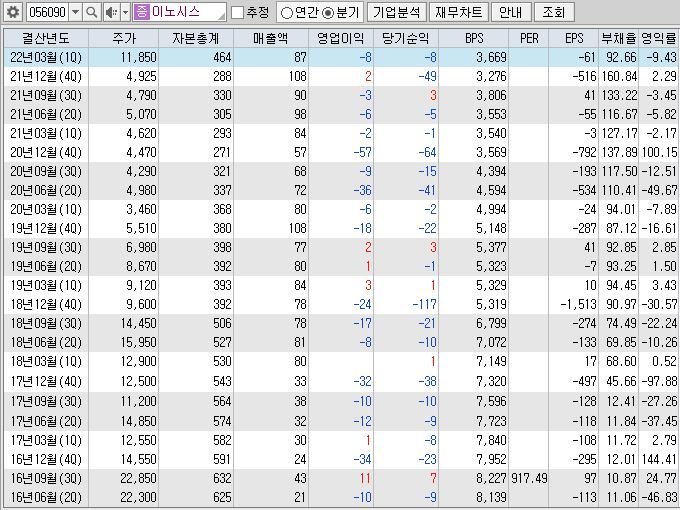Image resolution: width=680 pixels, height=510 pixels.
Task: Click PER value 917.49
Action: 529,478
